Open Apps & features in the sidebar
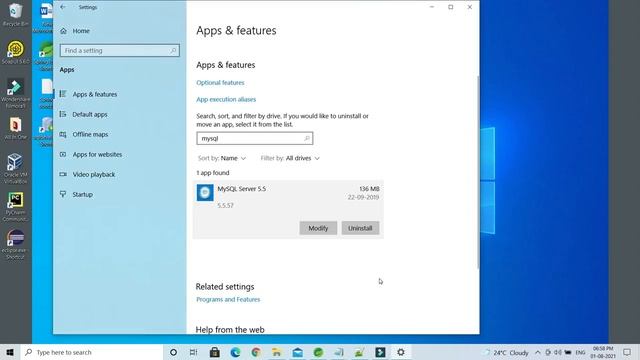 click(x=95, y=94)
